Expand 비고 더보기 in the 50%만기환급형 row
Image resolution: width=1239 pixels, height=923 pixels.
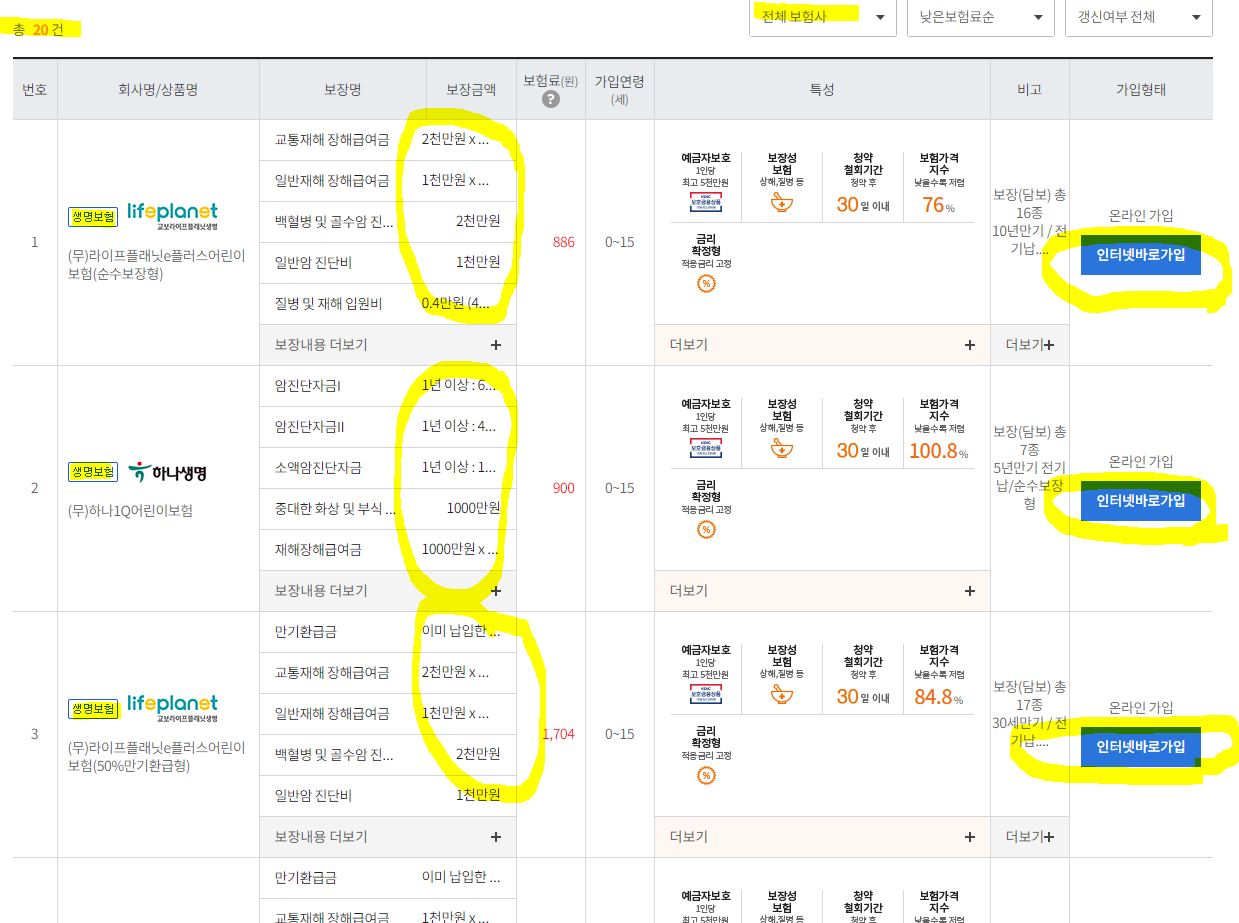pyautogui.click(x=1030, y=836)
